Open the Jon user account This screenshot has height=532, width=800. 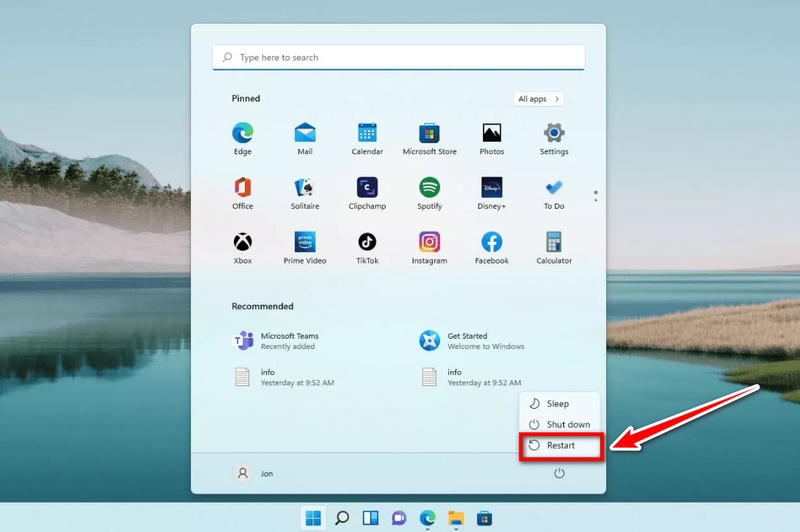[254, 473]
